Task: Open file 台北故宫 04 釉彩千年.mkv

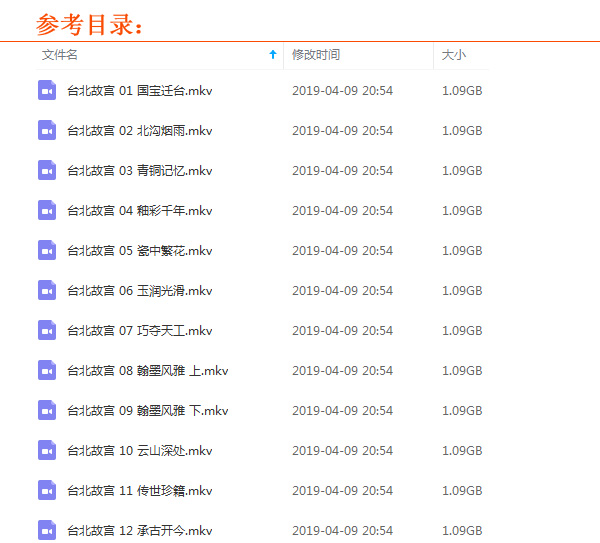Action: 139,211
